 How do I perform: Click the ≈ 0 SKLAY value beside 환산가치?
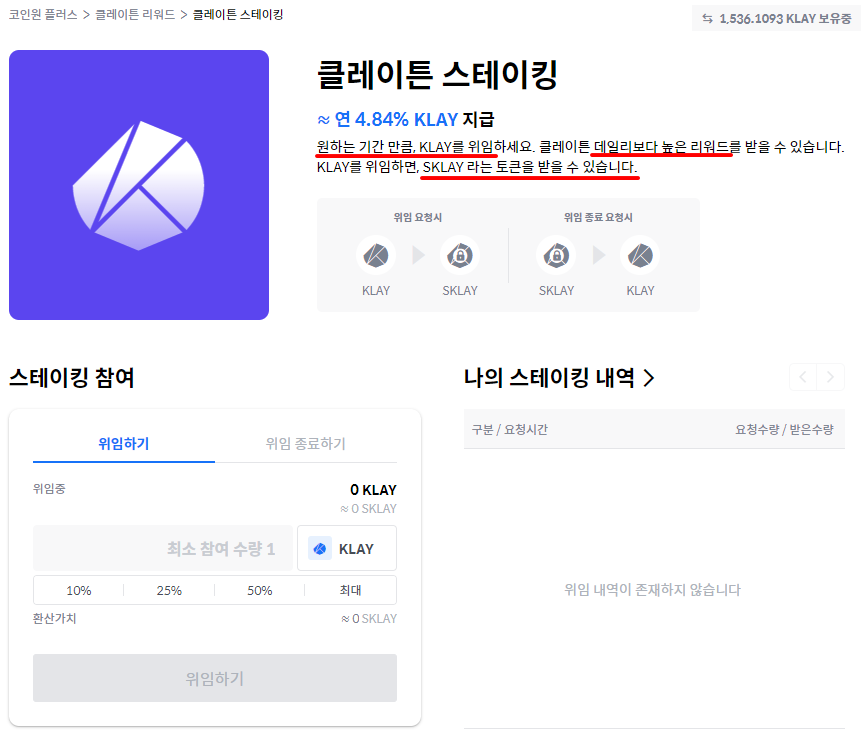pyautogui.click(x=369, y=619)
